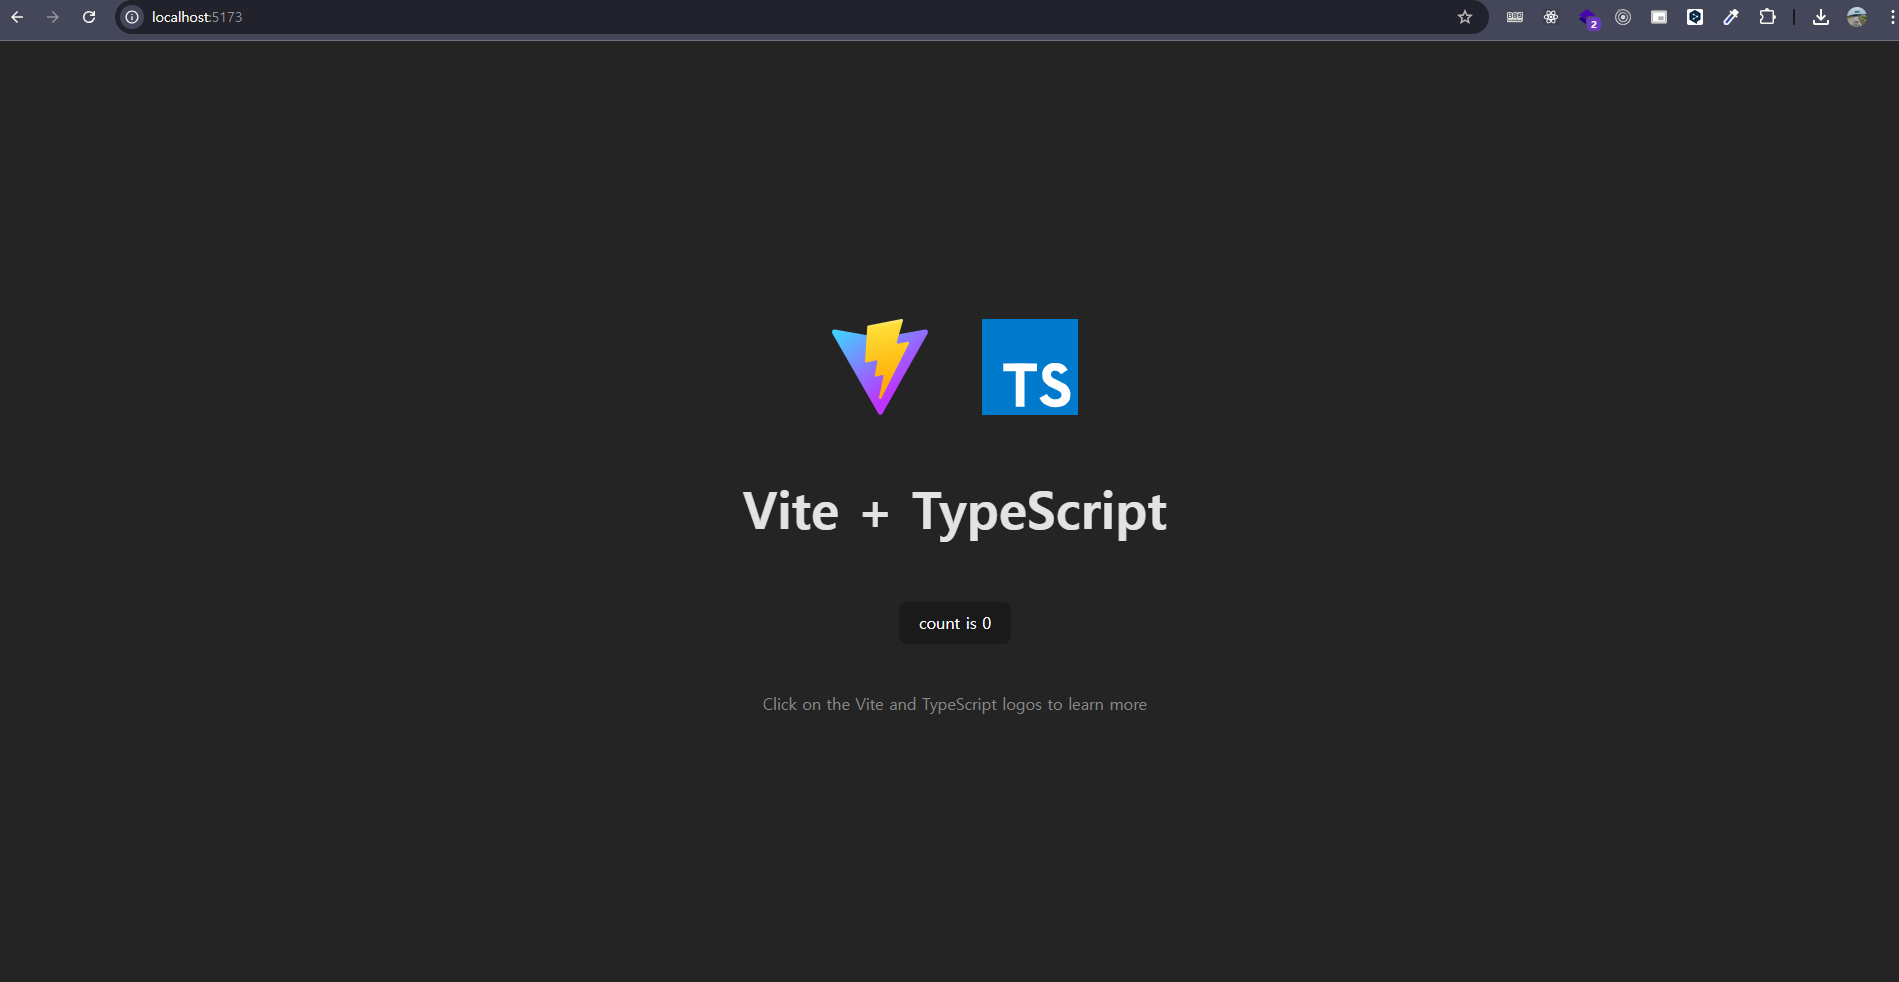
Task: Click the Vite + TypeScript heading
Action: 954,511
